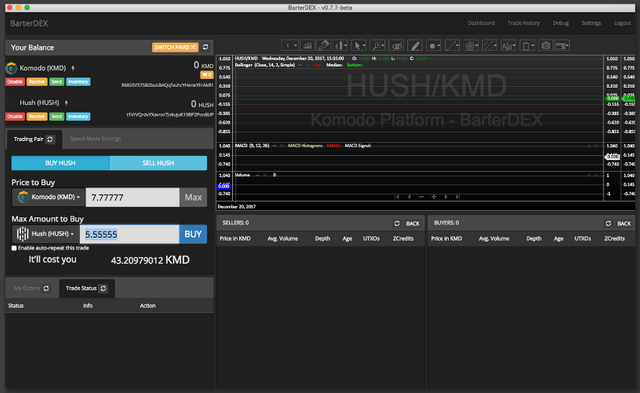640x393 pixels.
Task: Click Logout in top navigation
Action: (x=622, y=23)
